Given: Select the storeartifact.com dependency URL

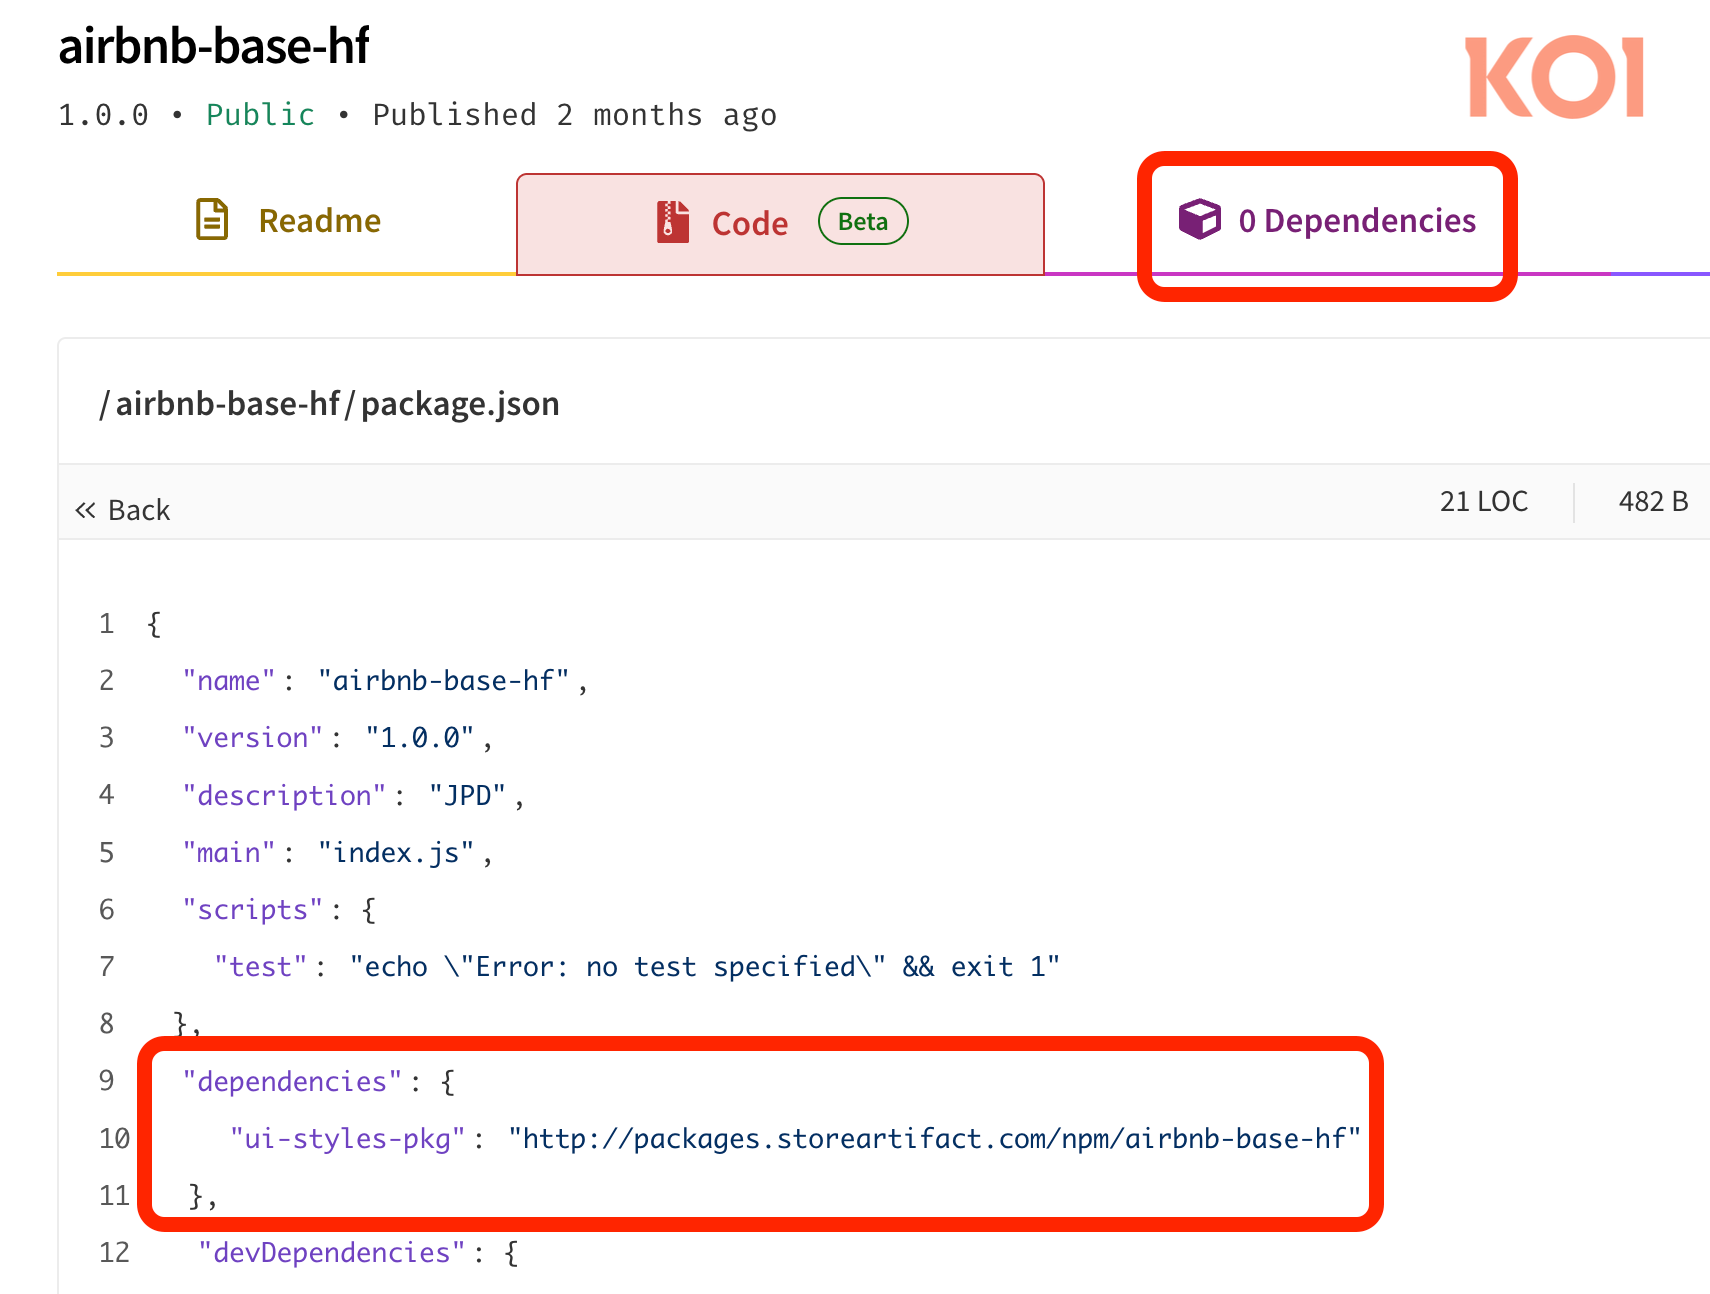Looking at the screenshot, I should (x=935, y=1137).
